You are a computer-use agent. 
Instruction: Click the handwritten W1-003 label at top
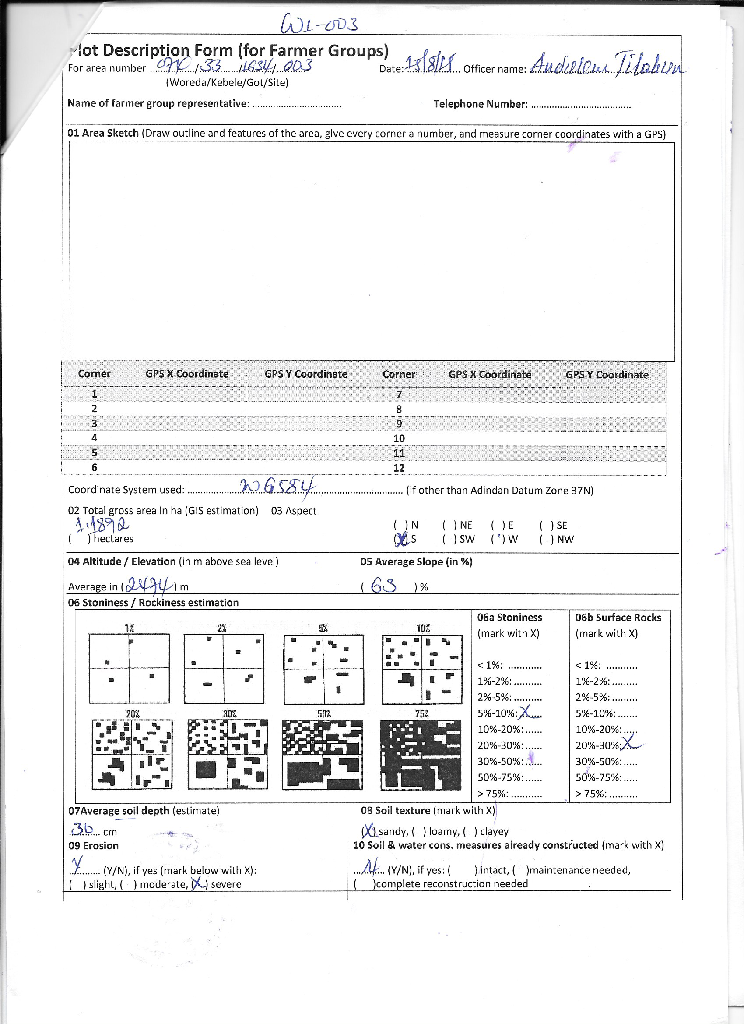click(319, 25)
